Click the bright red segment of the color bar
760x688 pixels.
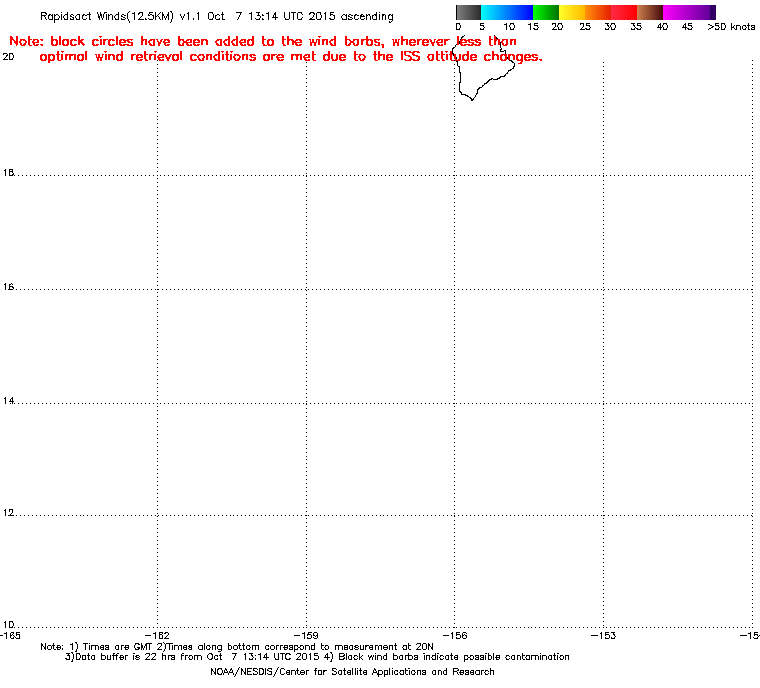coord(624,12)
